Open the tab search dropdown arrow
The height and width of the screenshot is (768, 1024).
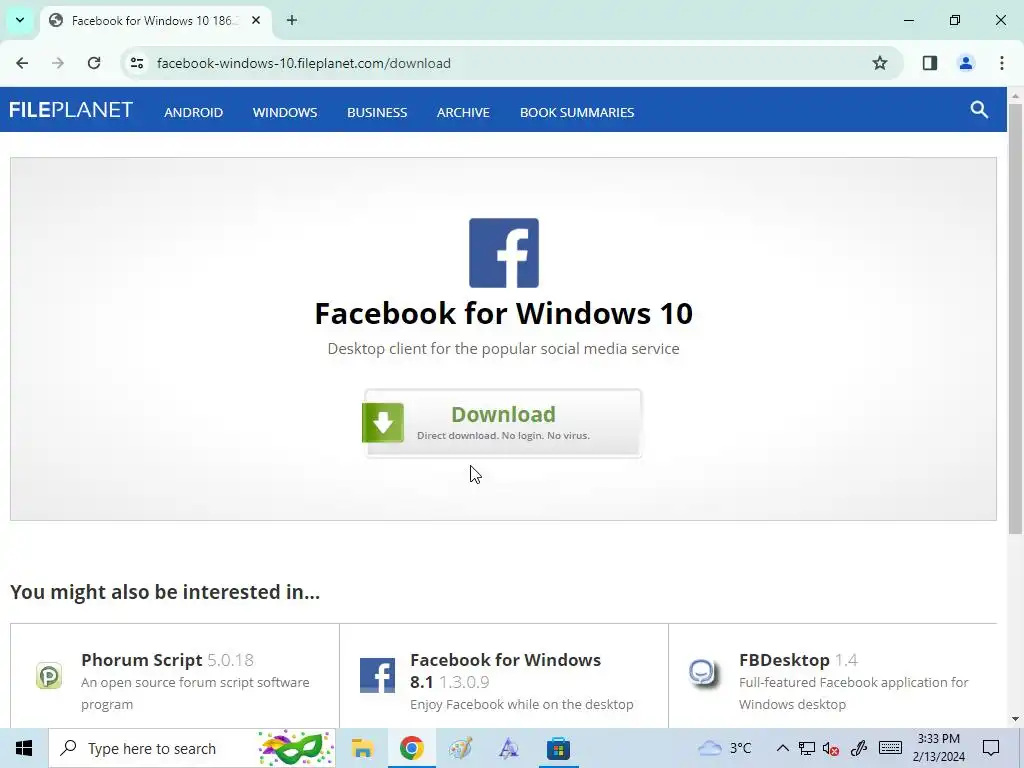[20, 20]
